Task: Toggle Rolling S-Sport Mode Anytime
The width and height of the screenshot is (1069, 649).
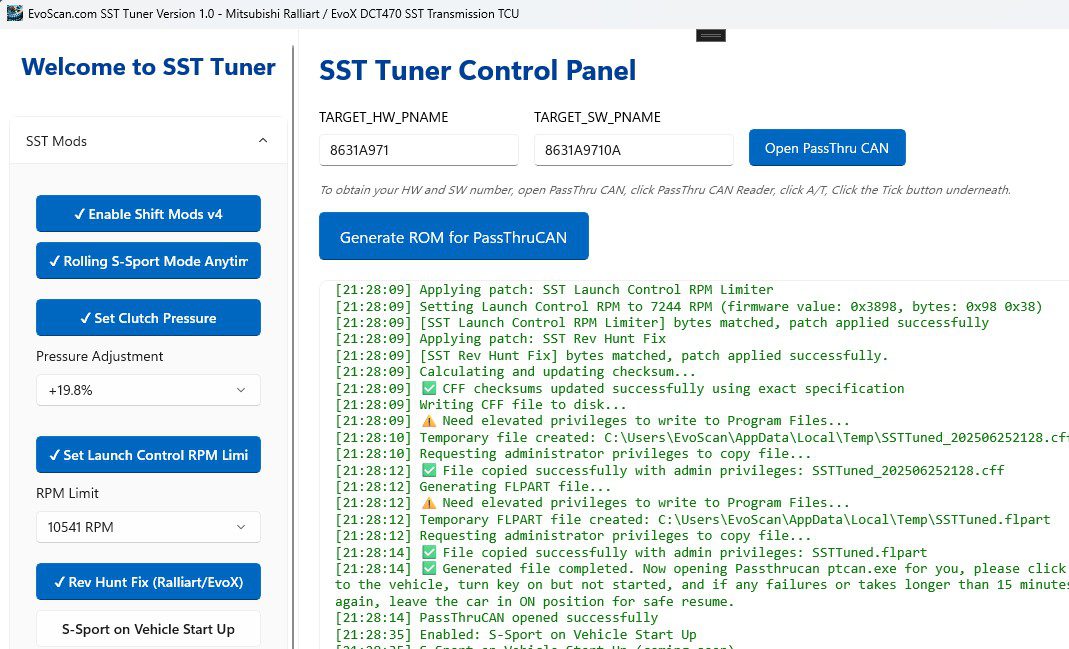Action: click(x=149, y=261)
